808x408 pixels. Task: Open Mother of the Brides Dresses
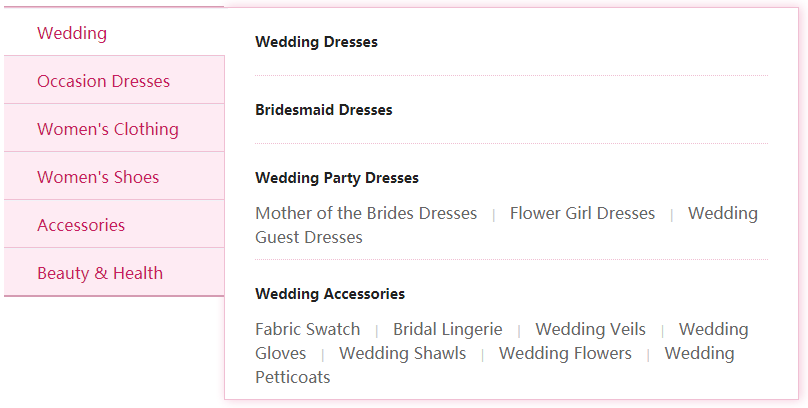[366, 213]
